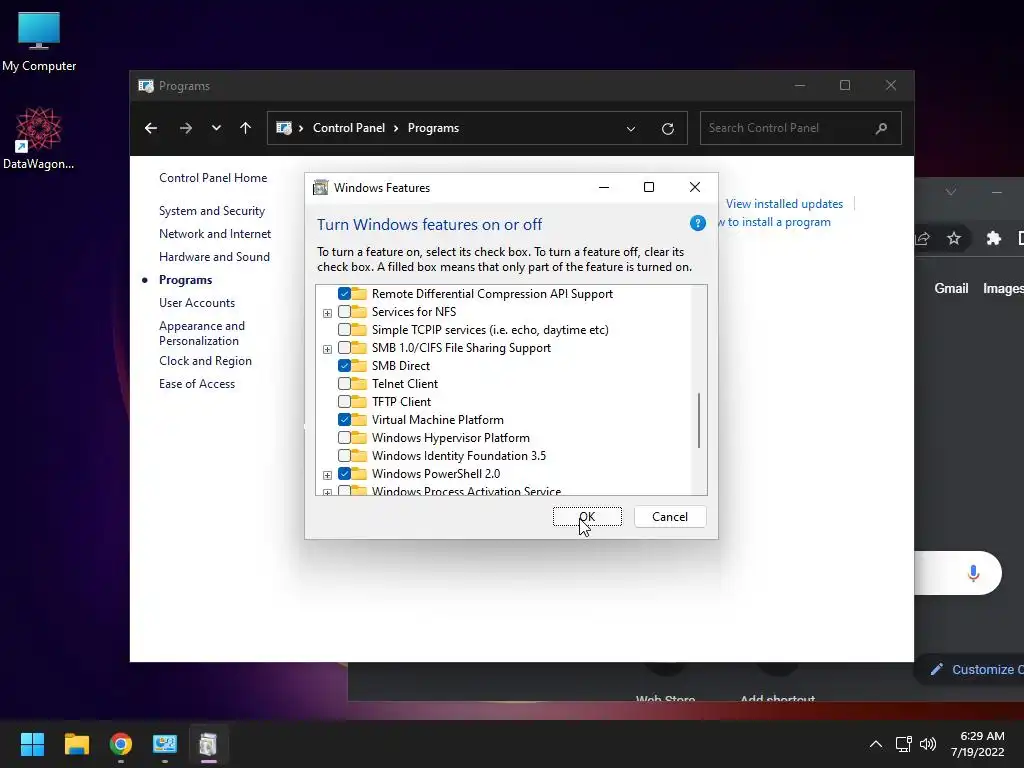
Task: Refresh the Control Panel Programs page
Action: coord(667,129)
